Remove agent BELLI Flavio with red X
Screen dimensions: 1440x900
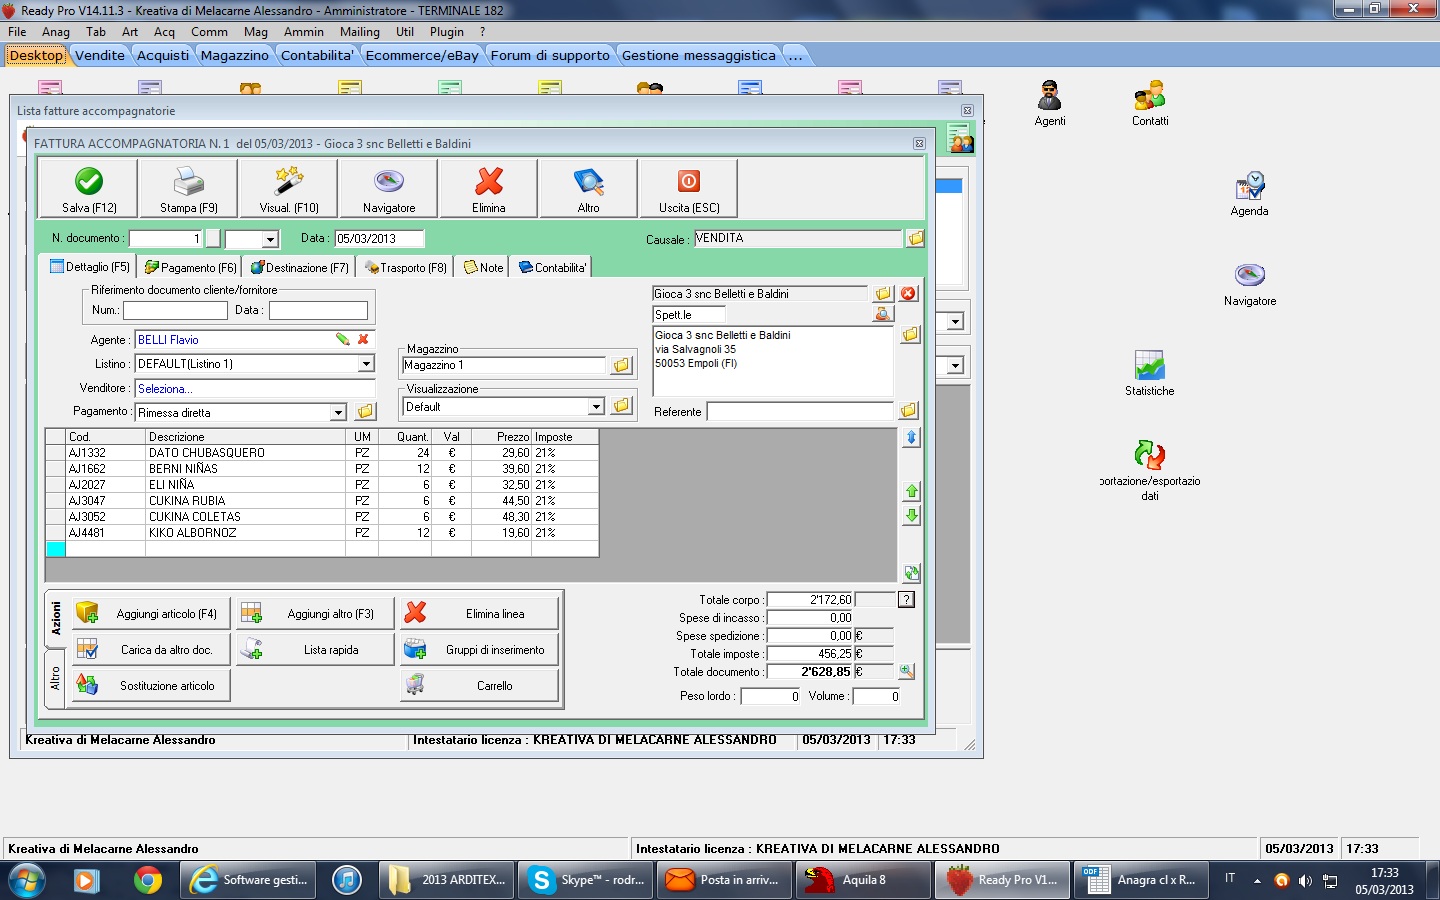363,340
